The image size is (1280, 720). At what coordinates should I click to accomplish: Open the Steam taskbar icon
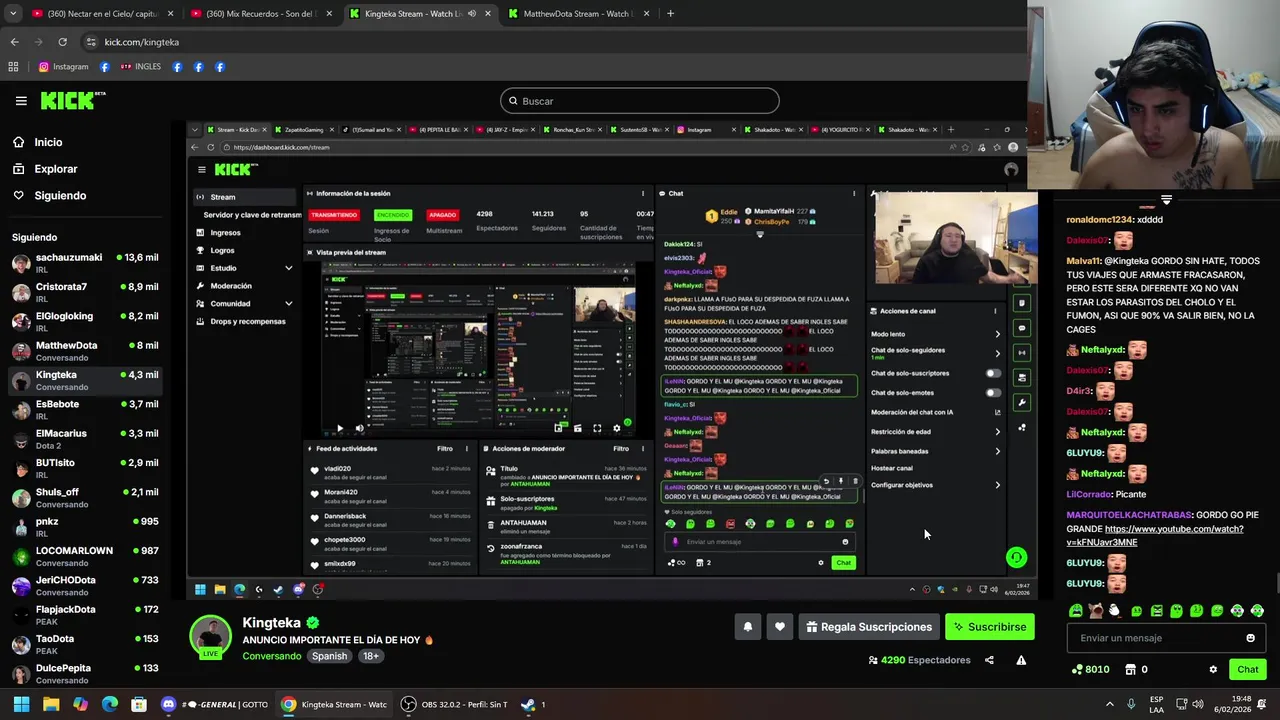(528, 704)
